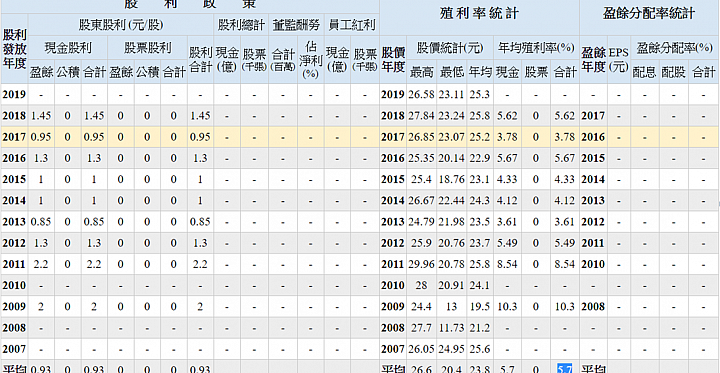Select the 18.76 lowest price cell
The image size is (720, 373).
tap(451, 180)
